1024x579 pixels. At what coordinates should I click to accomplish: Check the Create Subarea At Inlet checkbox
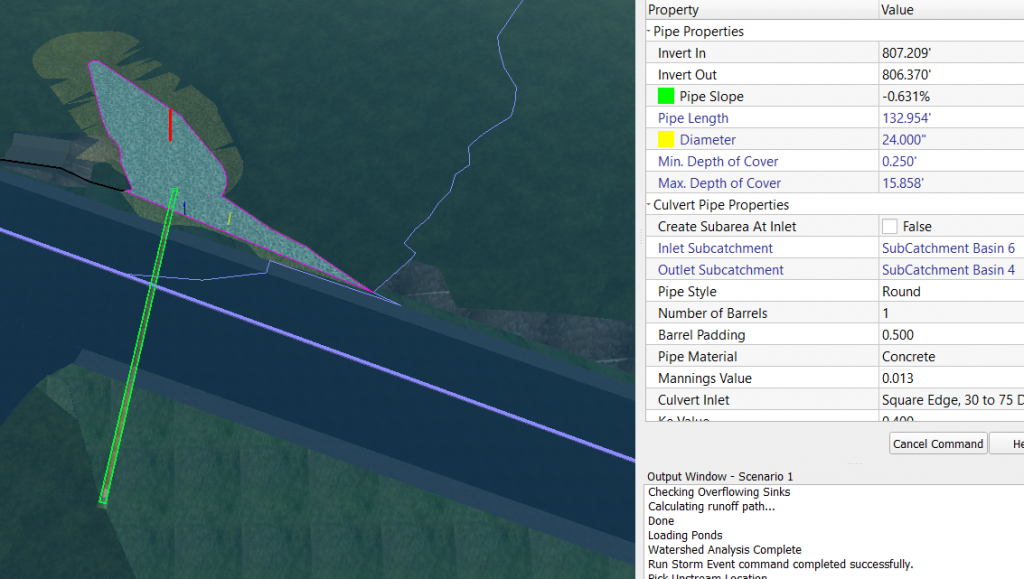click(889, 227)
